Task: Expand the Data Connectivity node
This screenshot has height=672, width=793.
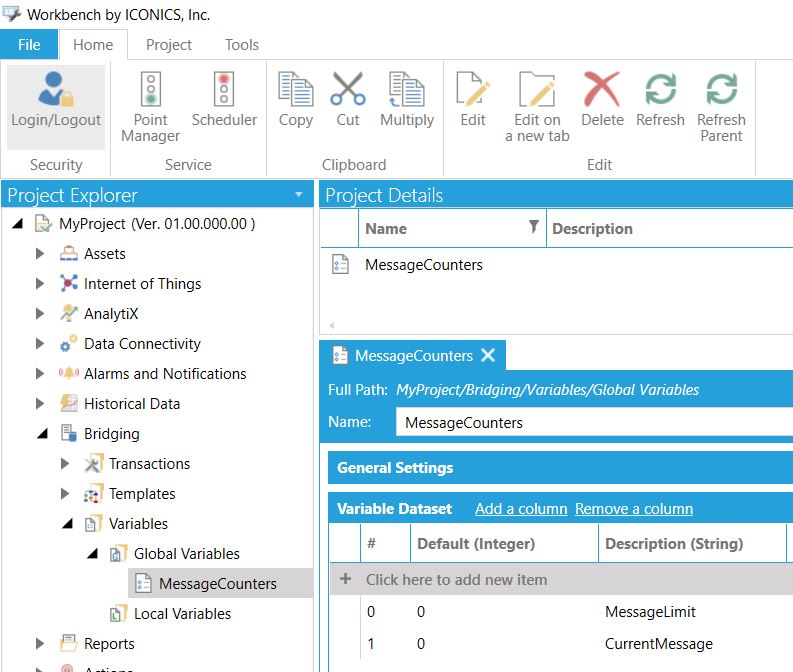Action: pos(40,343)
